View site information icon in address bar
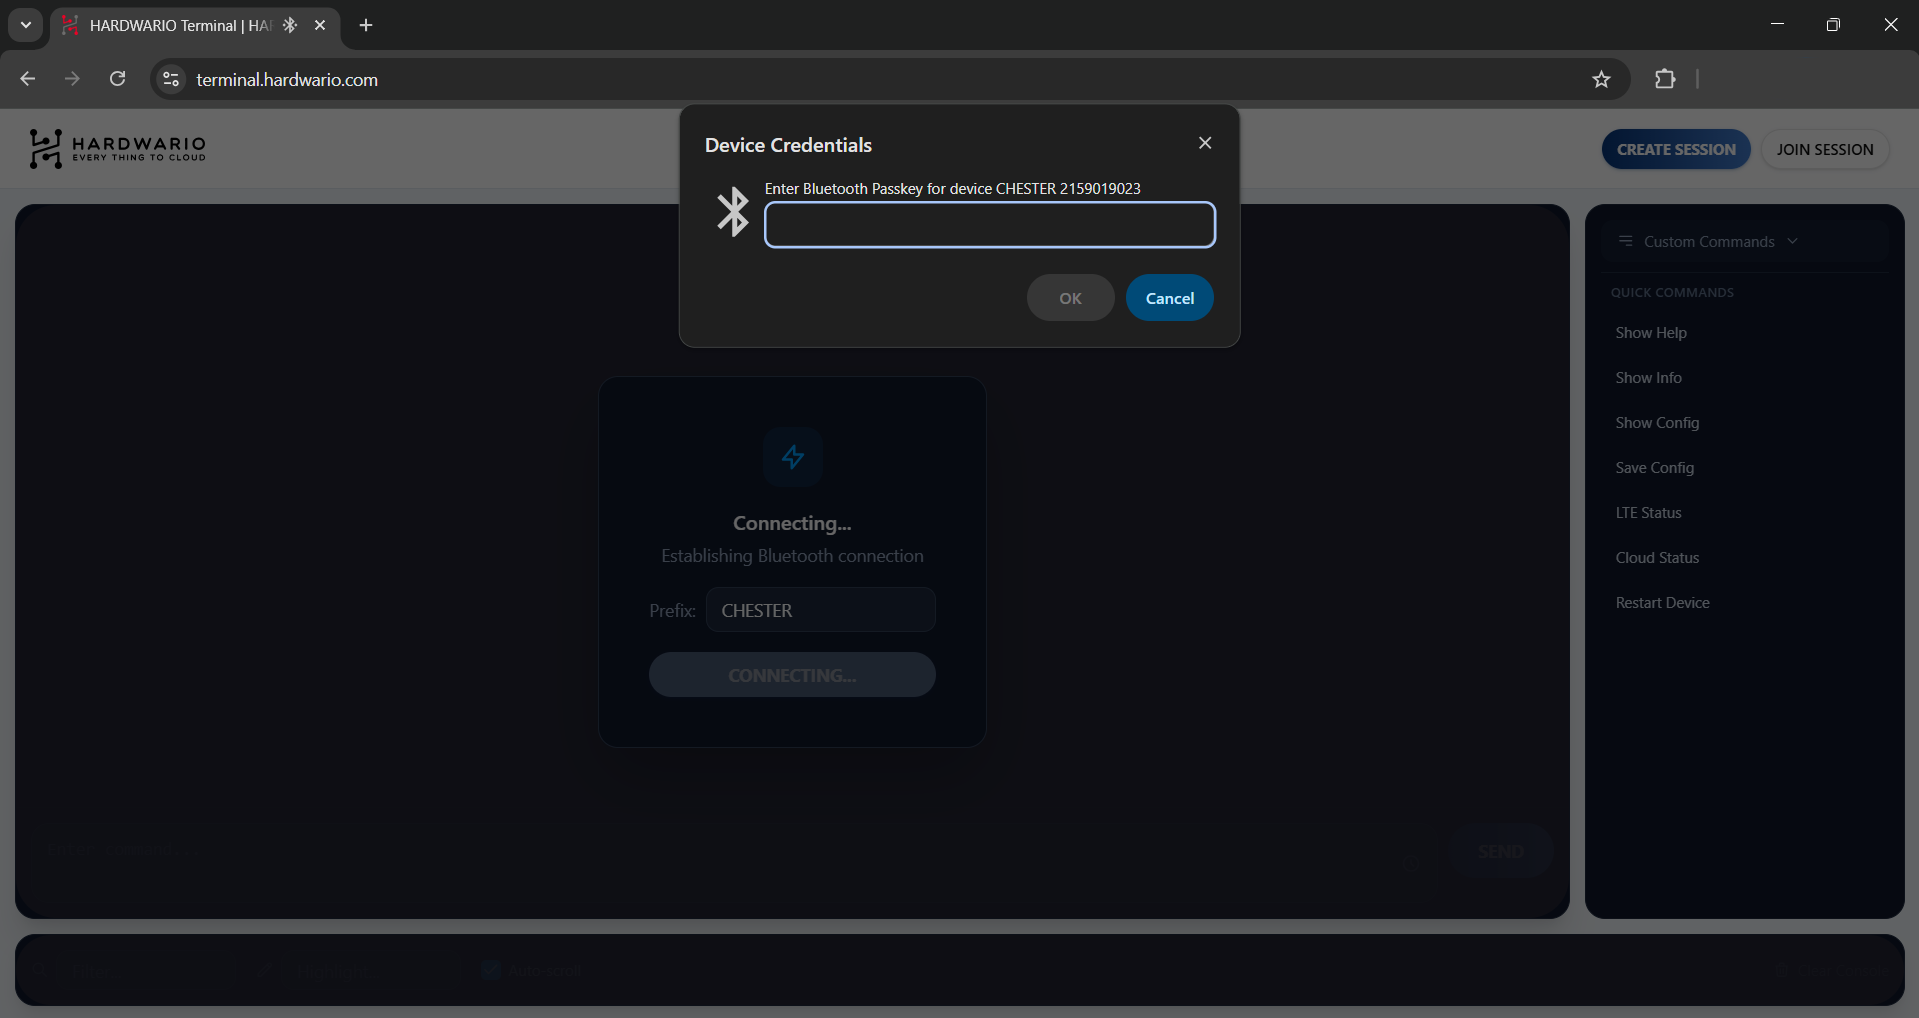This screenshot has height=1018, width=1919. point(171,79)
